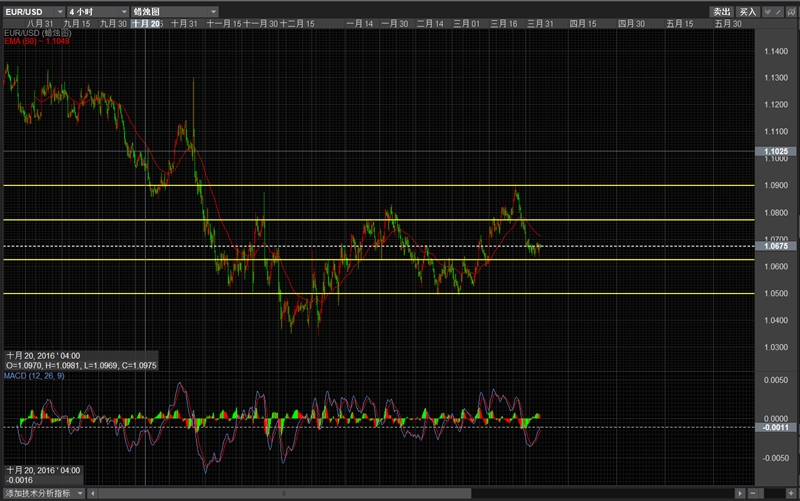Click the 1.0300 price axis label

(776, 347)
